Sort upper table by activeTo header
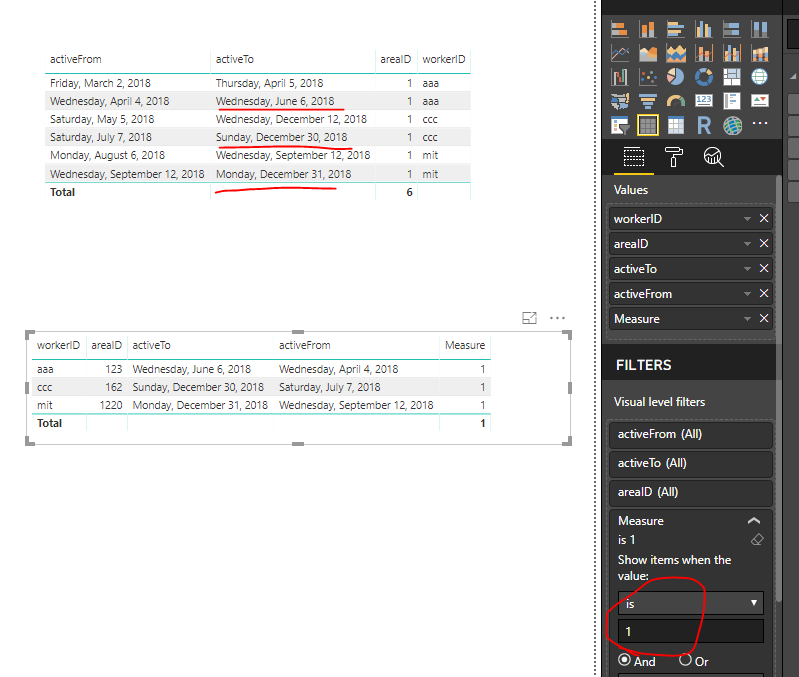The width and height of the screenshot is (799, 677). (234, 60)
